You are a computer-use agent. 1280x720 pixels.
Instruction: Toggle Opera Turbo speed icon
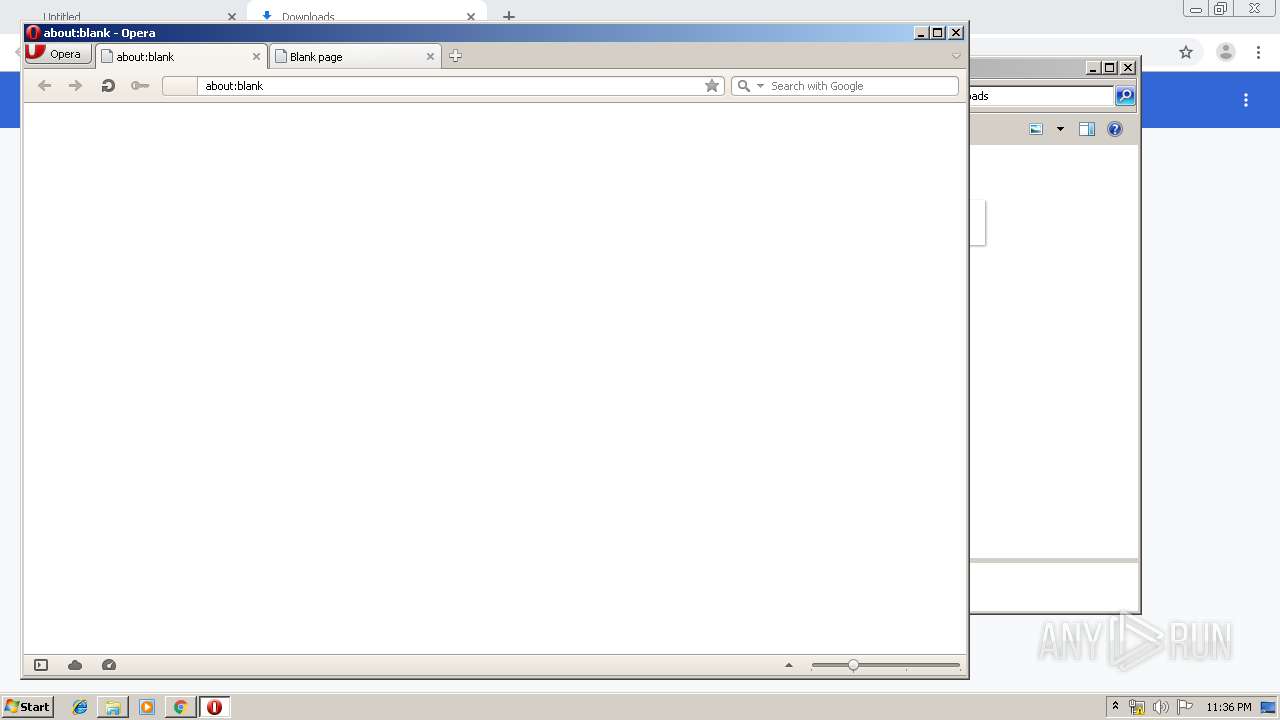[x=109, y=665]
